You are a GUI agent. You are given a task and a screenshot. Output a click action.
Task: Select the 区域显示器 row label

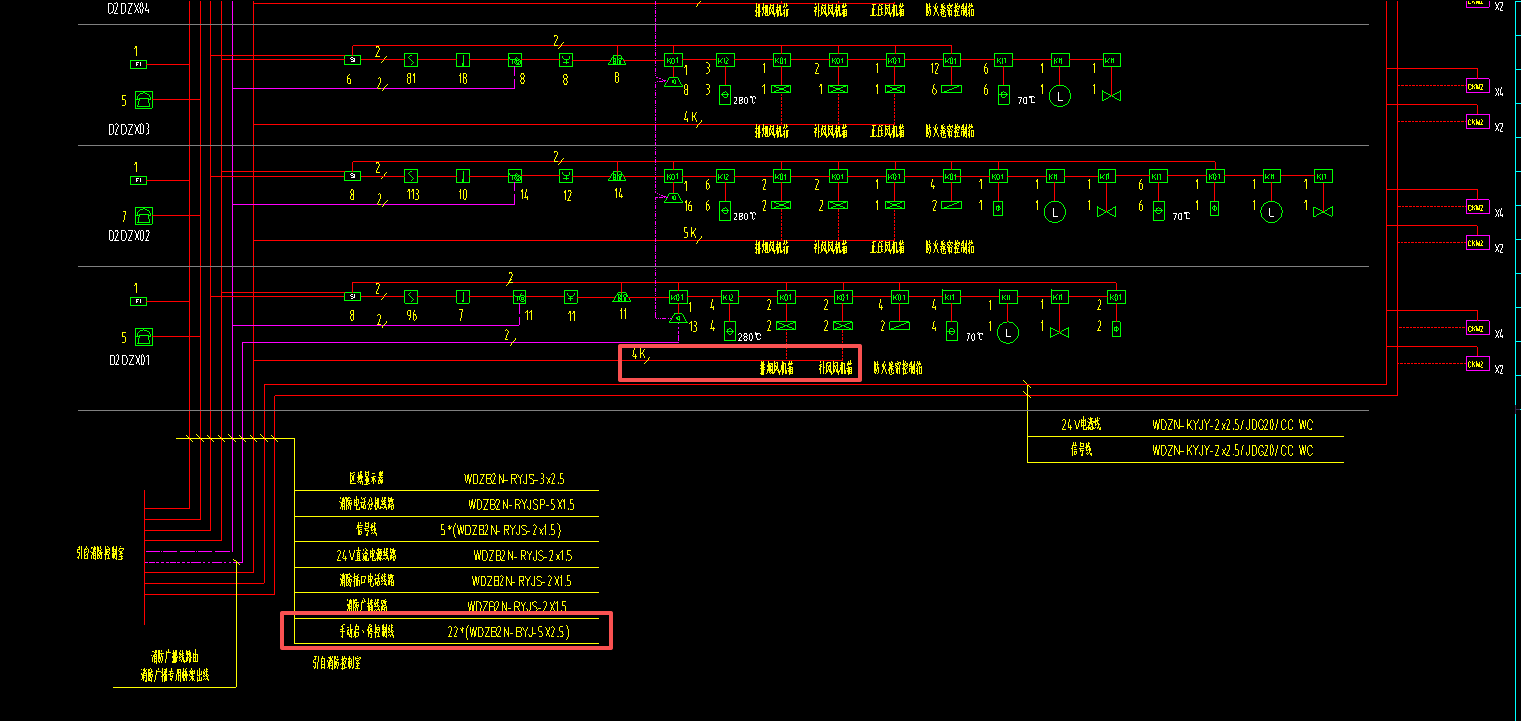point(367,479)
